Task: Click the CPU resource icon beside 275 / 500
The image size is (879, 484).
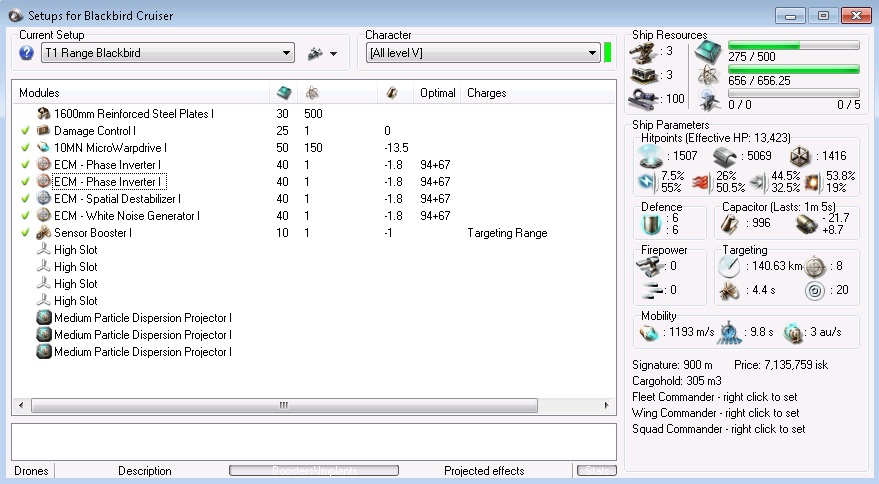Action: point(708,52)
